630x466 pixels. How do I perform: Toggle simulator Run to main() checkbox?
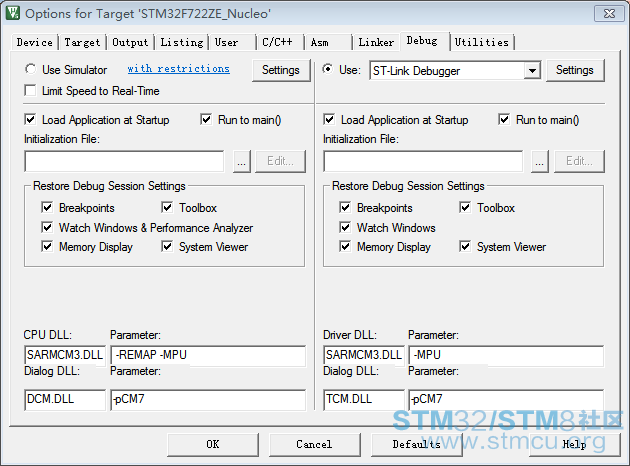click(x=206, y=119)
